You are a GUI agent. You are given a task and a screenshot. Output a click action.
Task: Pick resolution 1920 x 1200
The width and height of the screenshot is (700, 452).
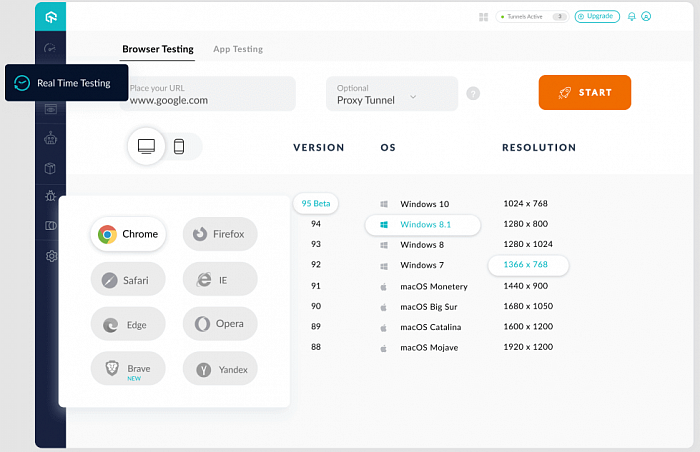point(528,347)
